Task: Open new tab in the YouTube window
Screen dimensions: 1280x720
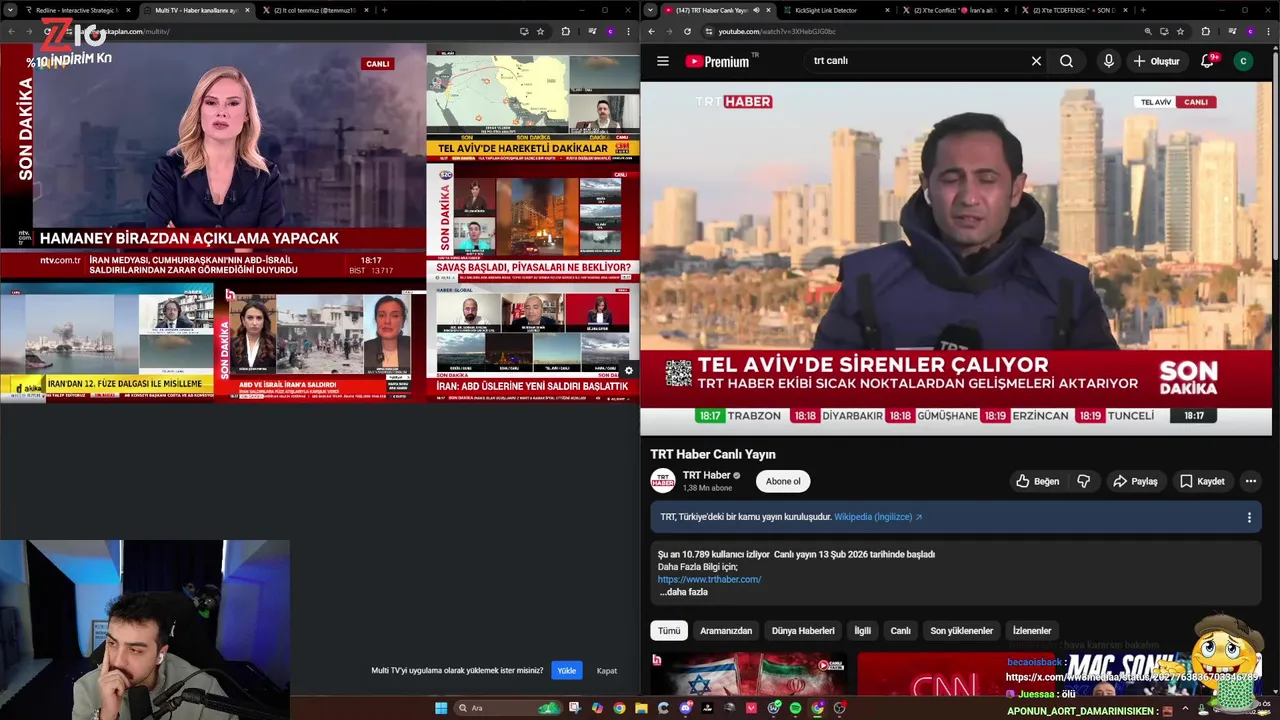Action: coord(1142,10)
